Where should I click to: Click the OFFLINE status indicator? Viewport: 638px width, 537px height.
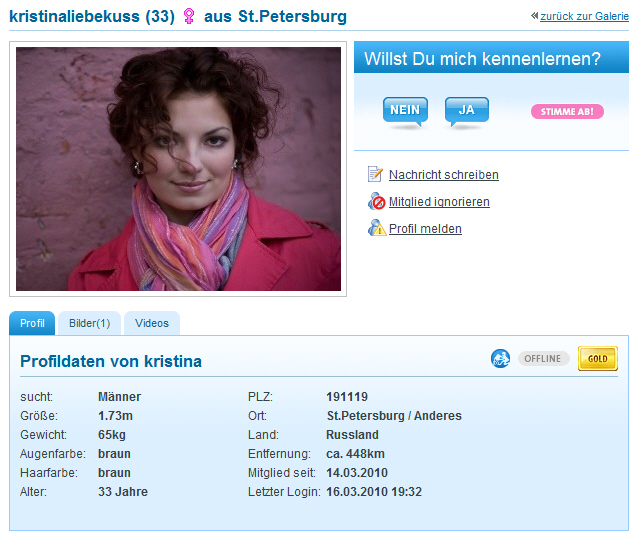click(x=543, y=358)
